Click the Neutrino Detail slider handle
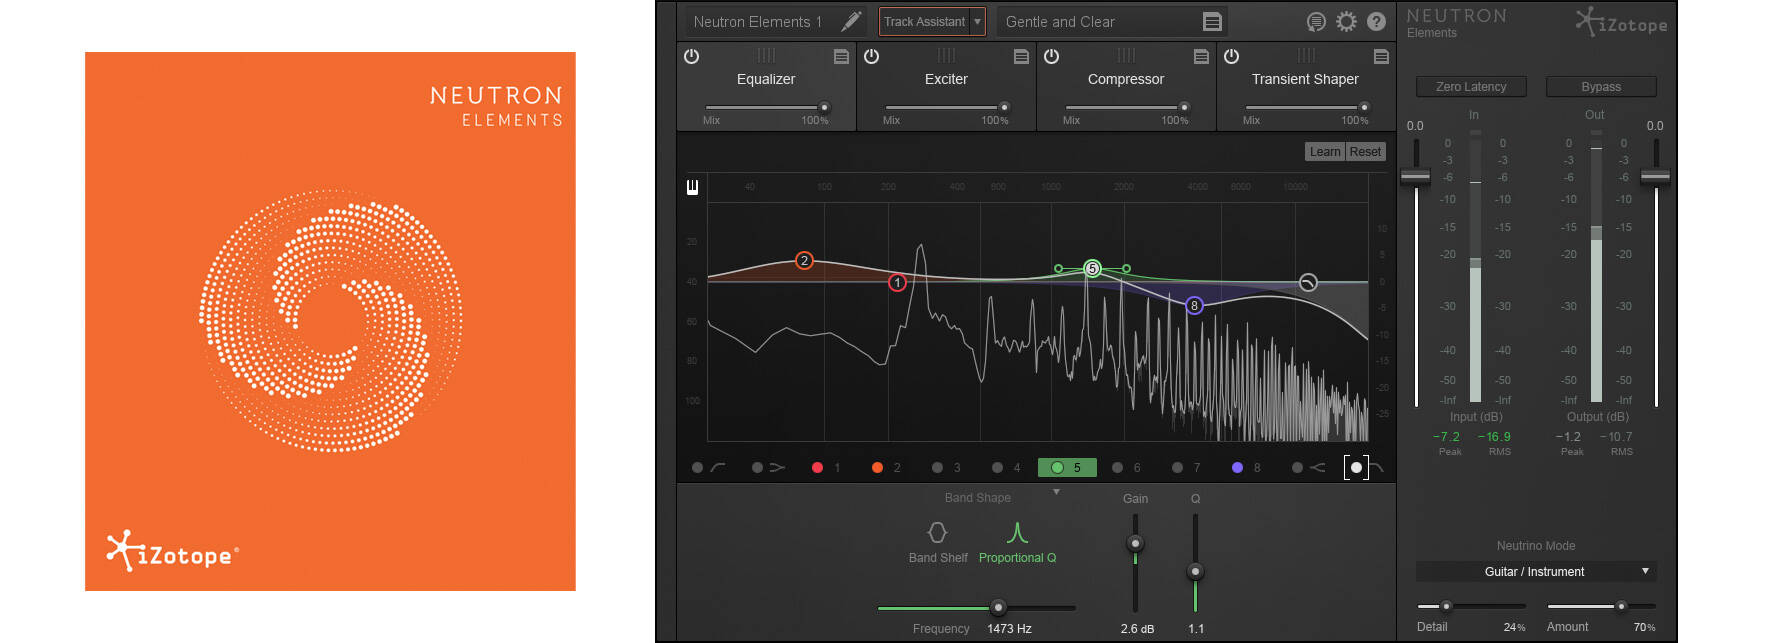This screenshot has width=1768, height=643. [x=1446, y=606]
